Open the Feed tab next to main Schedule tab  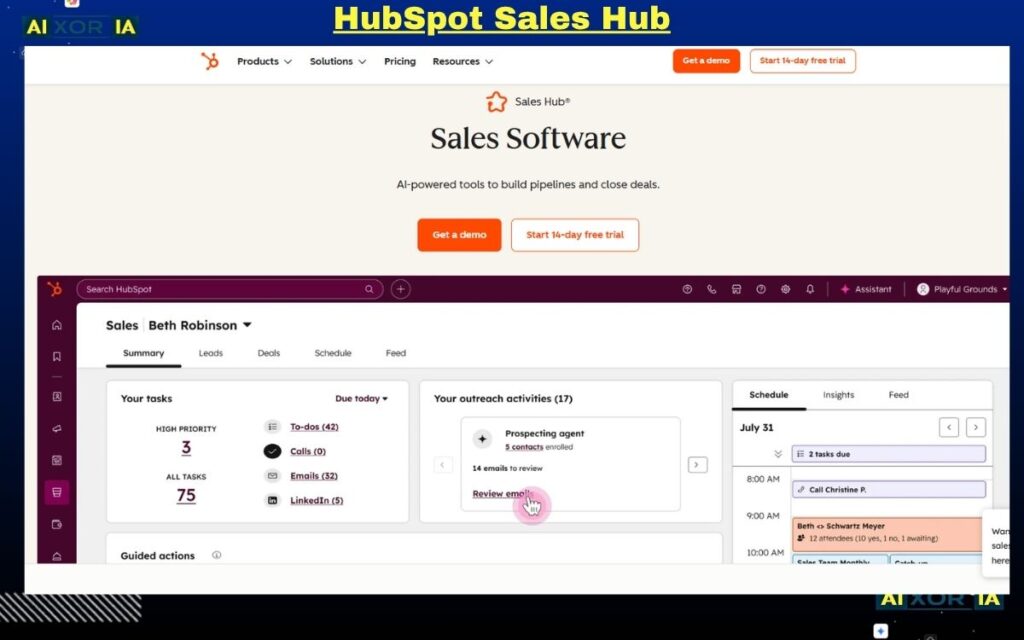(396, 353)
